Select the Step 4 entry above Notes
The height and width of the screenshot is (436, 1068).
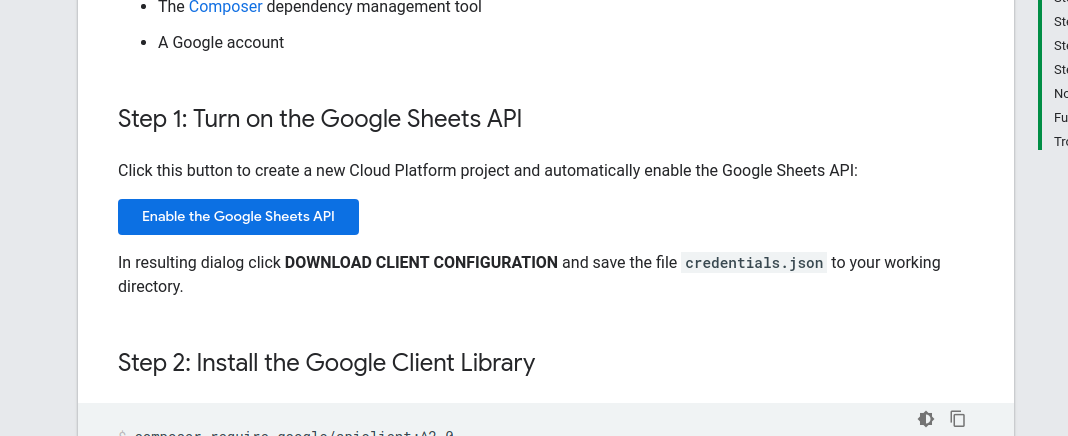[1060, 70]
